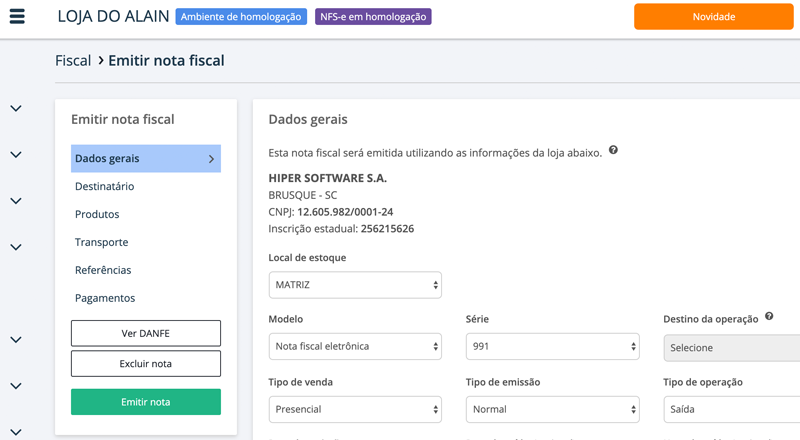Click the Novidade orange button
This screenshot has width=800, height=440.
(x=713, y=17)
